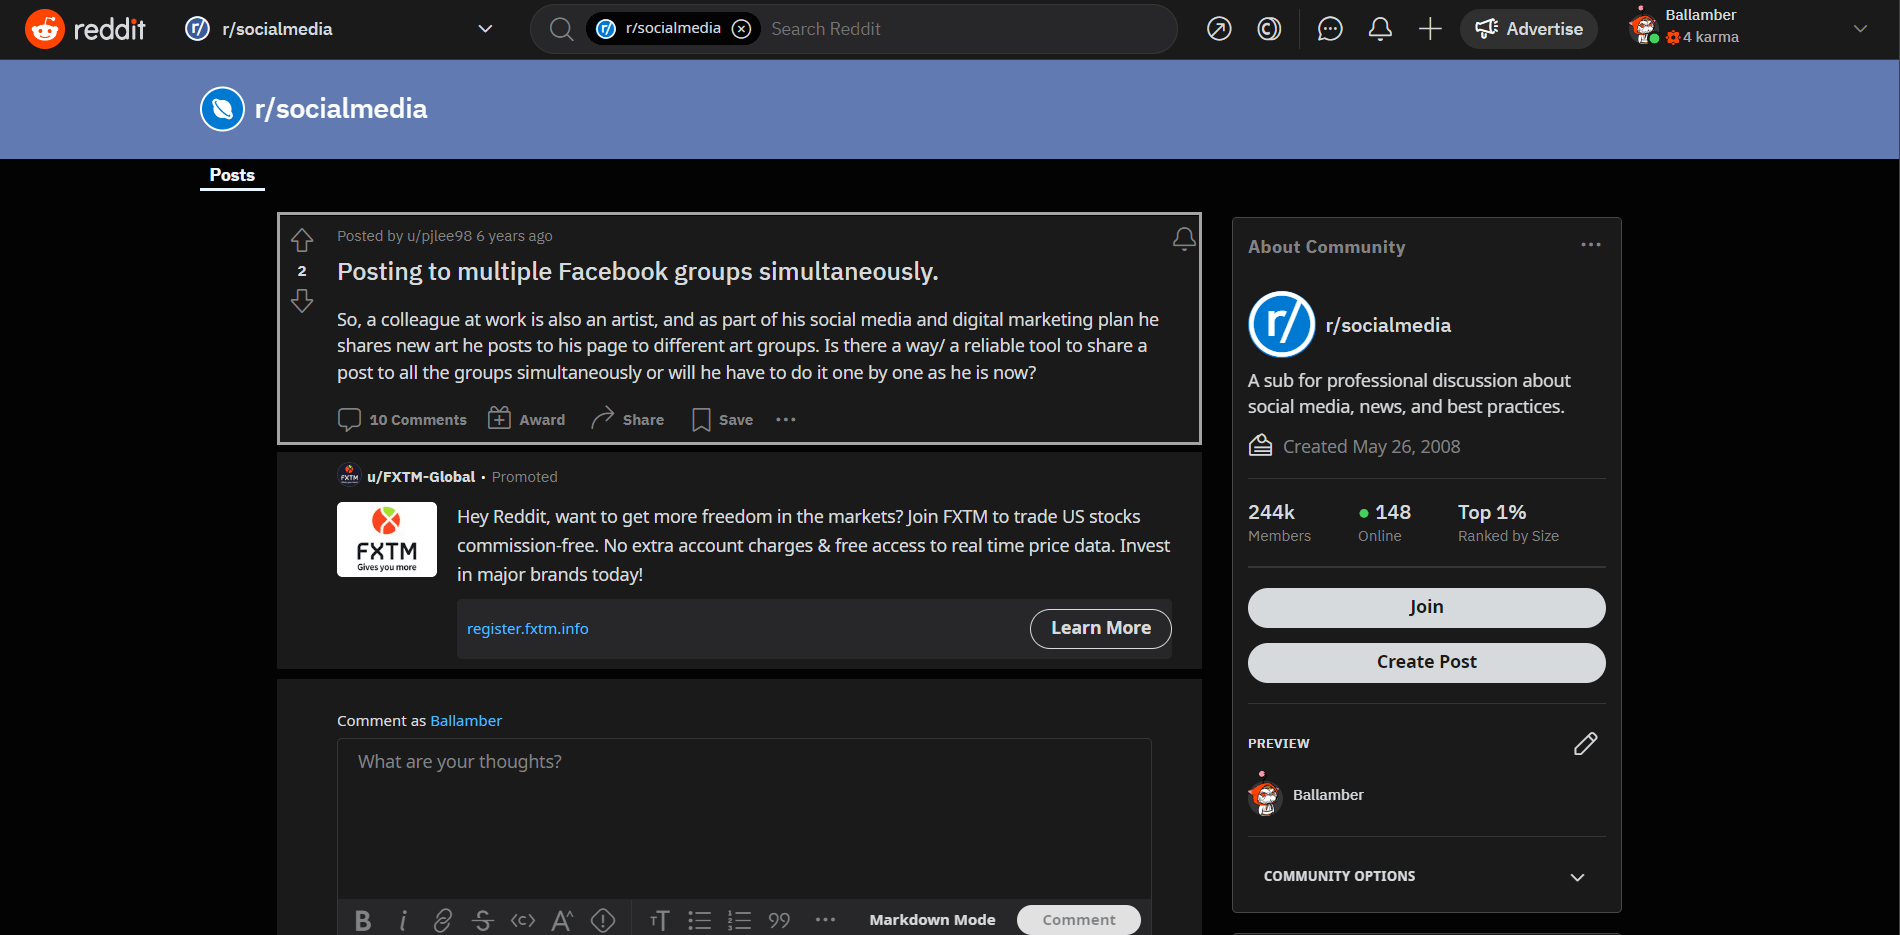Toggle Italic formatting in the comment editor
Screen dimensions: 1900x935
(403, 920)
